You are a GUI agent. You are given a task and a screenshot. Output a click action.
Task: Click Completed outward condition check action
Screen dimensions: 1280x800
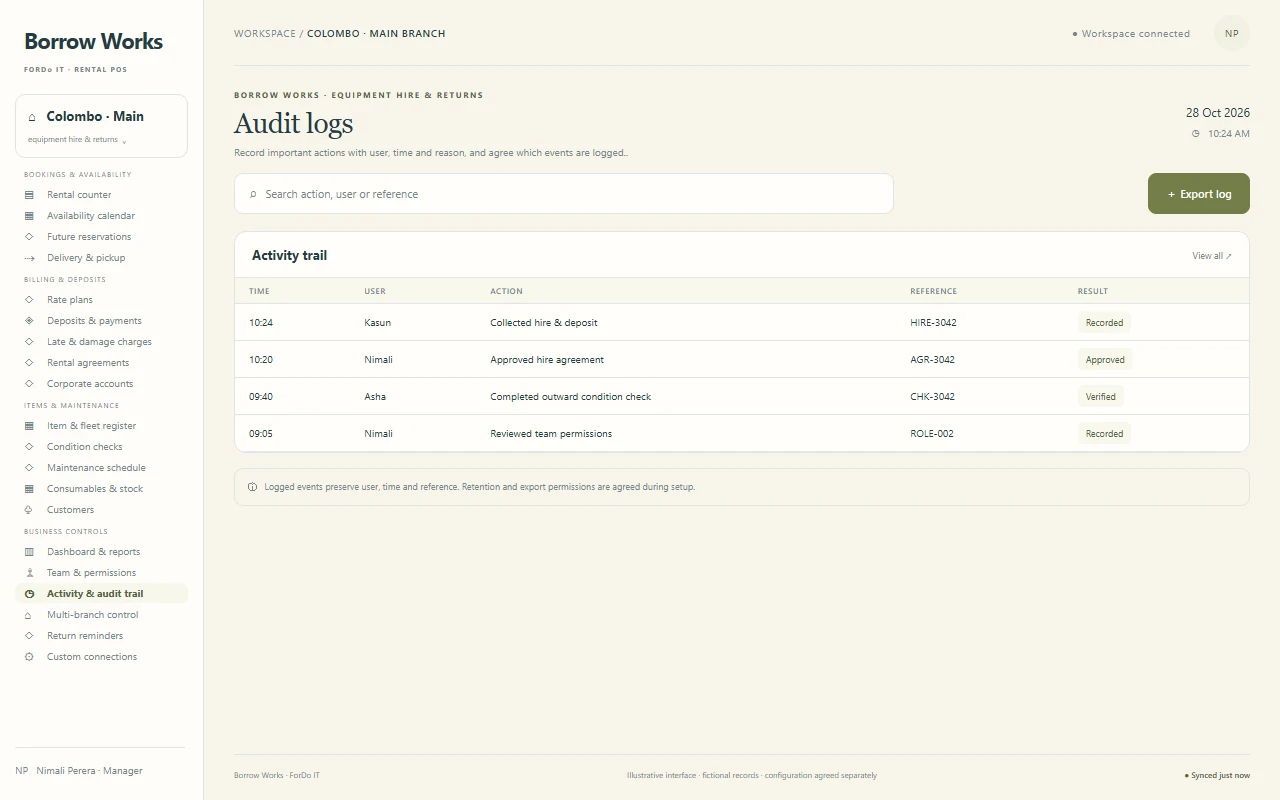[x=570, y=397]
